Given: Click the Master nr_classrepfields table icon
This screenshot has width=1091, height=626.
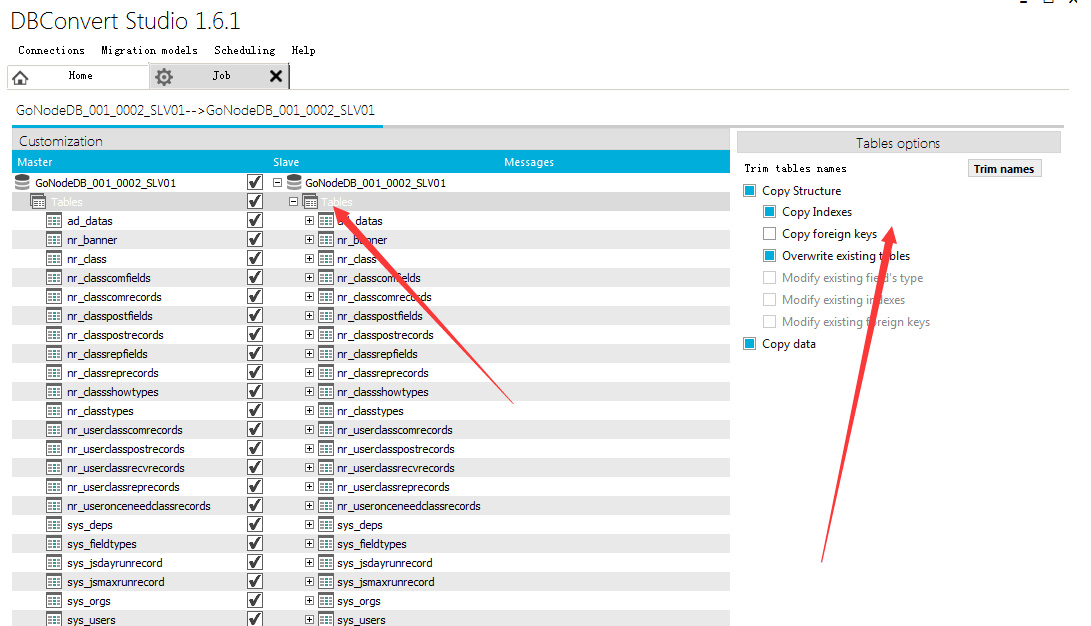Looking at the screenshot, I should pyautogui.click(x=54, y=353).
